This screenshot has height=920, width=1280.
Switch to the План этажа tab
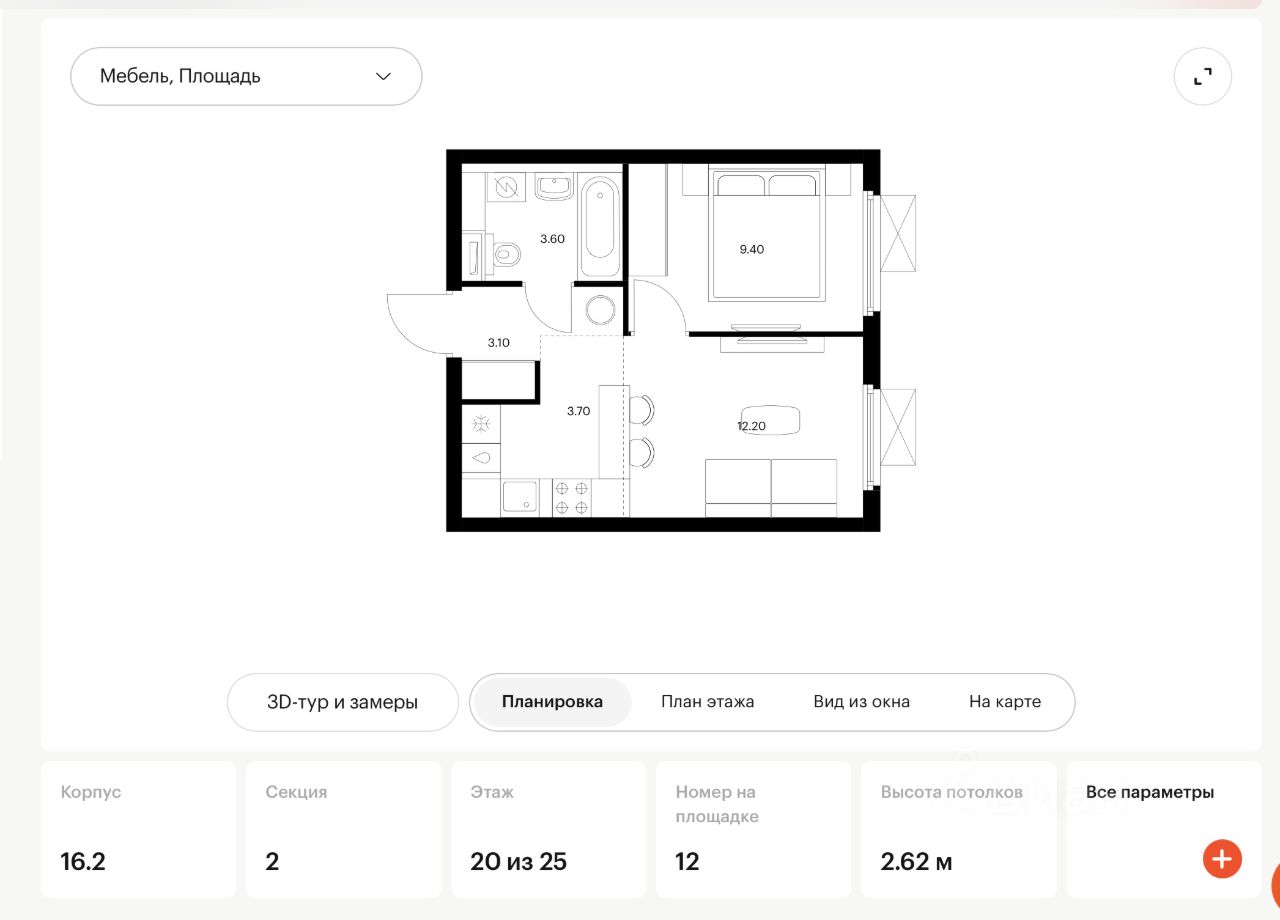click(707, 702)
